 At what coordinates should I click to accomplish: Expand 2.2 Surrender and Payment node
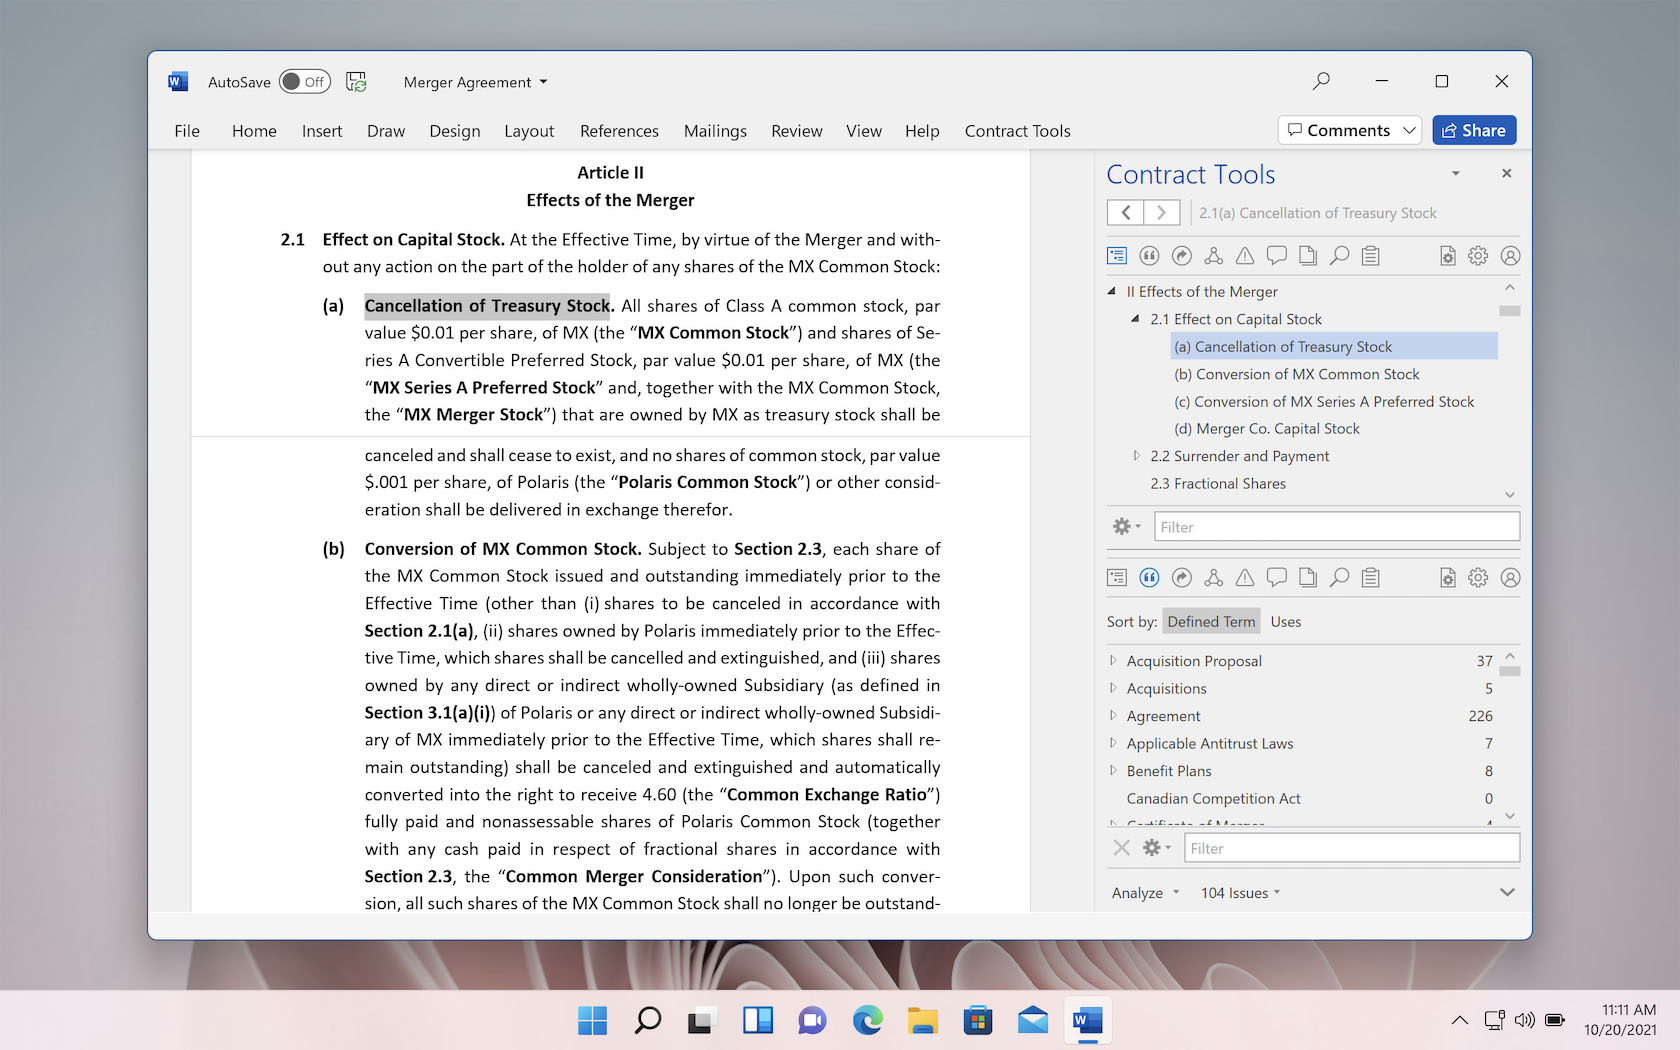coord(1136,456)
